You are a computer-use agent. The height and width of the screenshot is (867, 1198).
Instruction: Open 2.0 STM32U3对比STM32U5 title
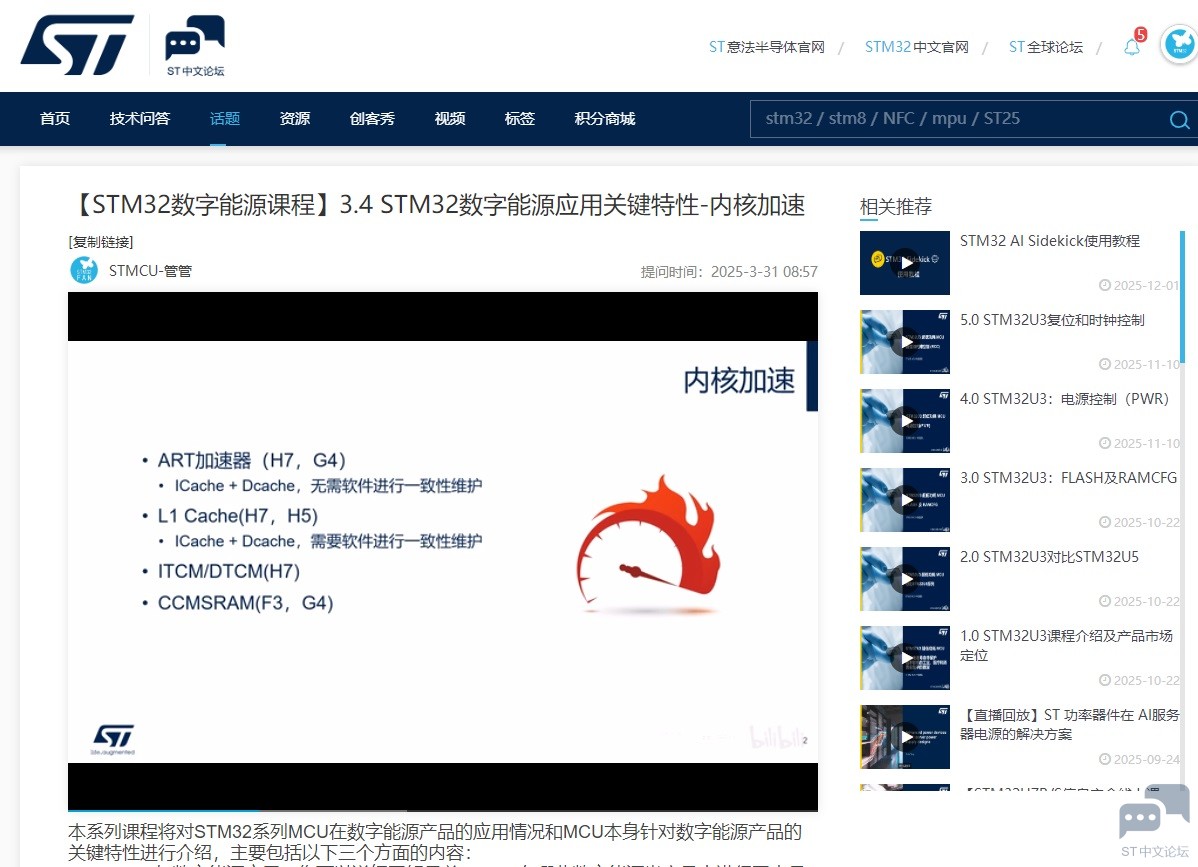[x=1049, y=557]
